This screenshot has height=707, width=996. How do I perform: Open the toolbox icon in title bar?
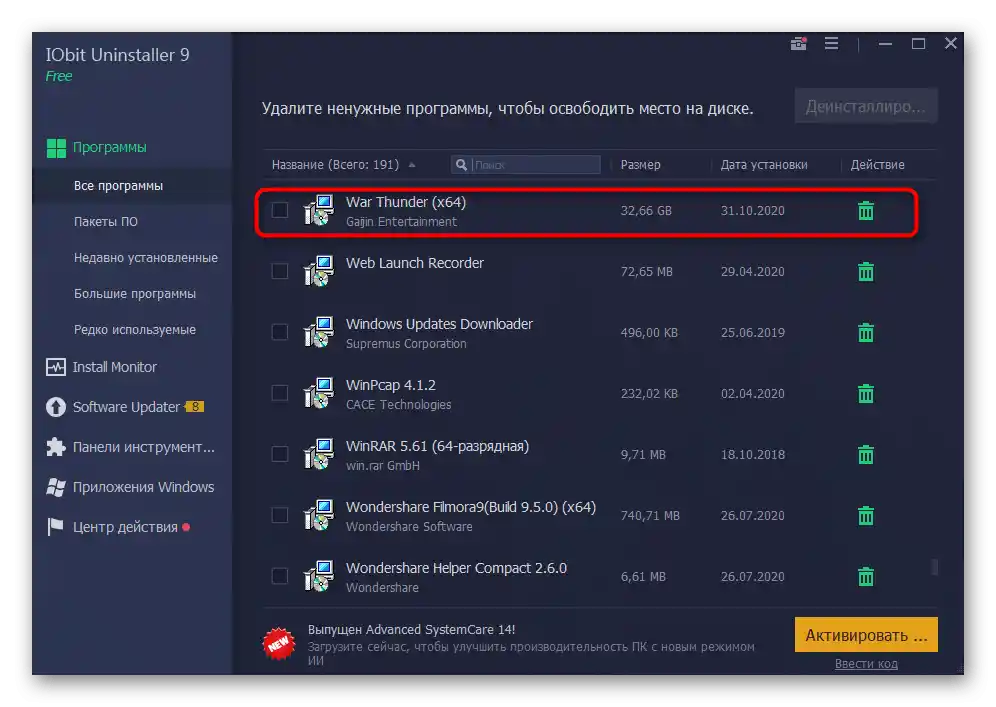click(x=798, y=43)
